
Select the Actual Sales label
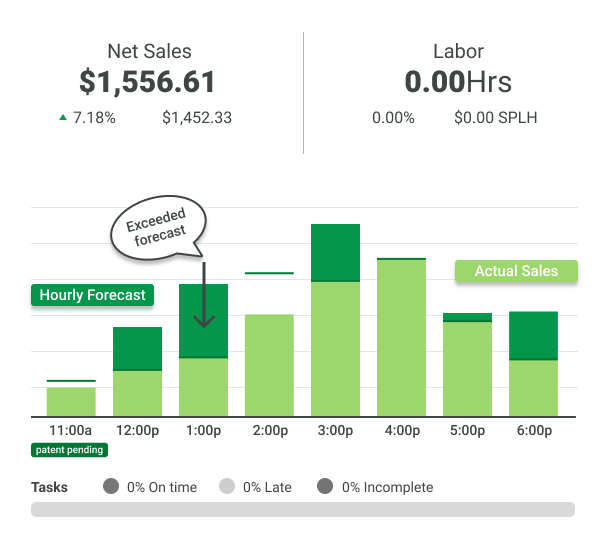(516, 271)
